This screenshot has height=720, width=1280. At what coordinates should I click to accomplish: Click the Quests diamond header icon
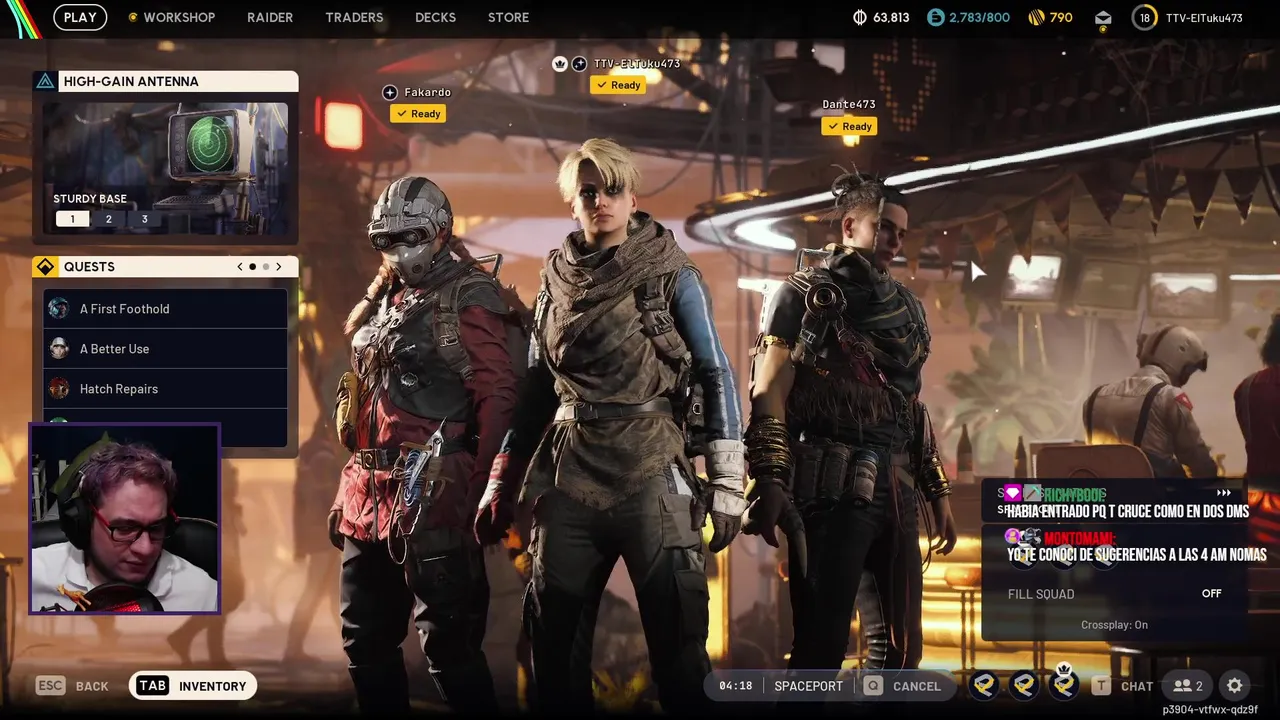click(45, 267)
